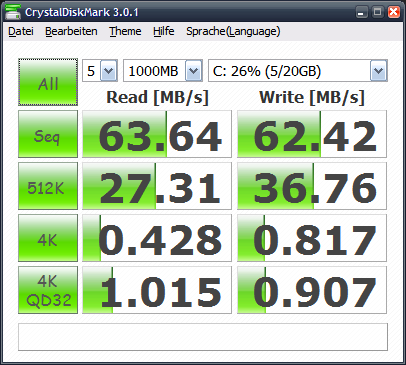This screenshot has height=365, width=406.
Task: Click the 4K QD32 write value 0.907
Action: click(312, 290)
